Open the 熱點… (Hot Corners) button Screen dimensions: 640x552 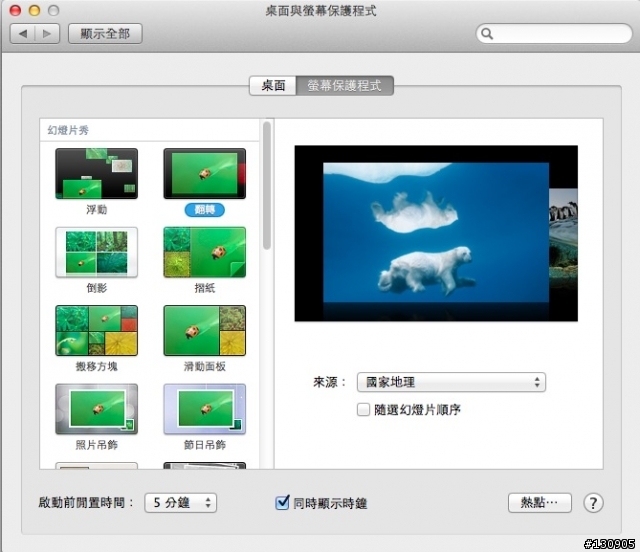click(540, 503)
